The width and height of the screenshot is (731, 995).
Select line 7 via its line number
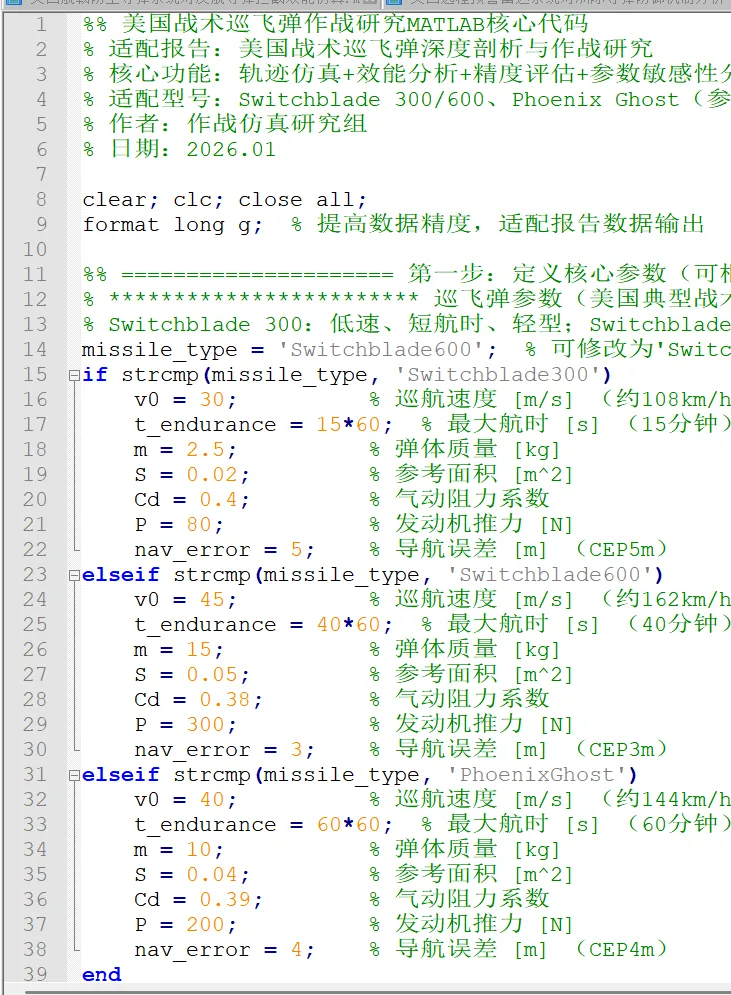tap(42, 175)
